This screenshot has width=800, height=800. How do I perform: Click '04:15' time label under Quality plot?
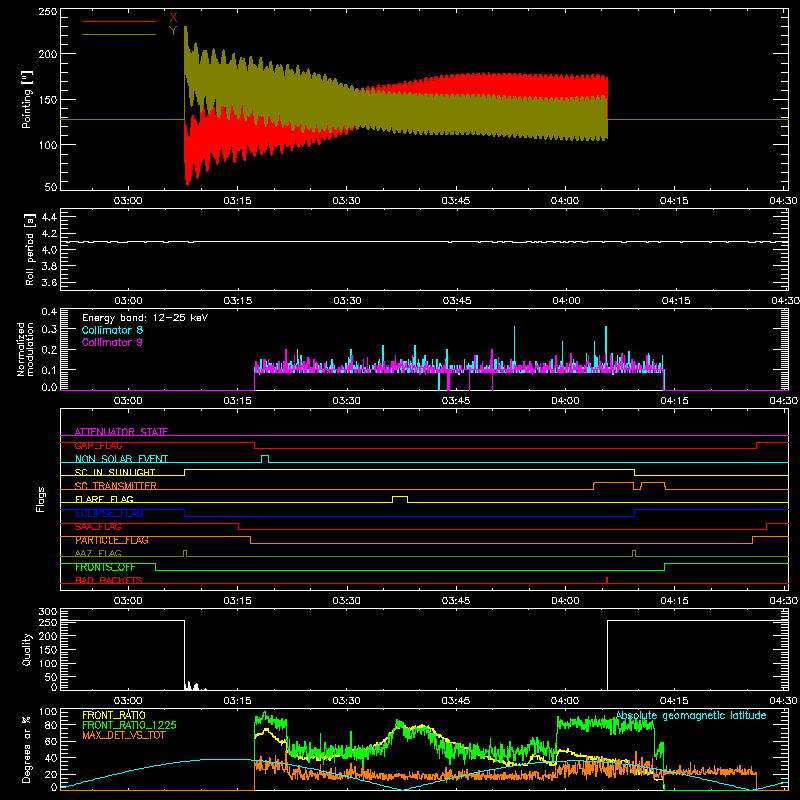[x=674, y=701]
